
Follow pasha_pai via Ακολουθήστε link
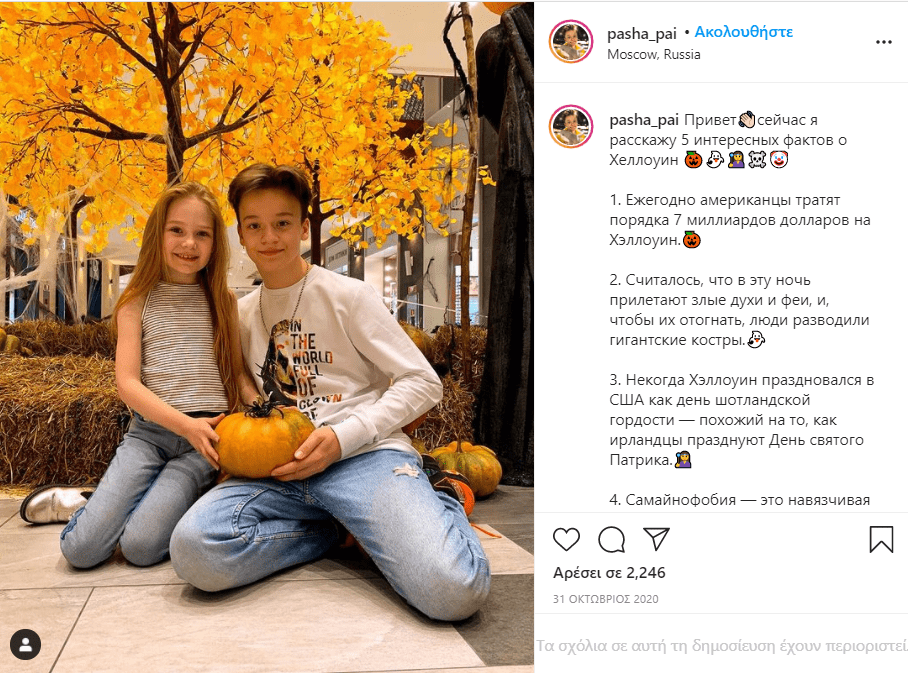[744, 32]
